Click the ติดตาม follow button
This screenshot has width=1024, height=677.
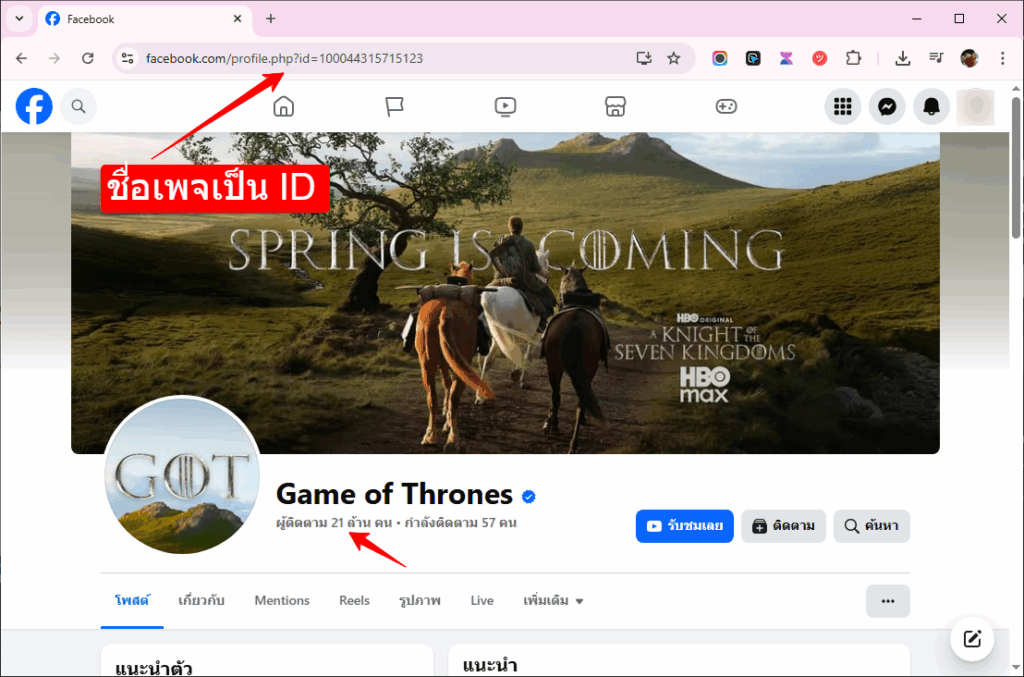point(783,526)
